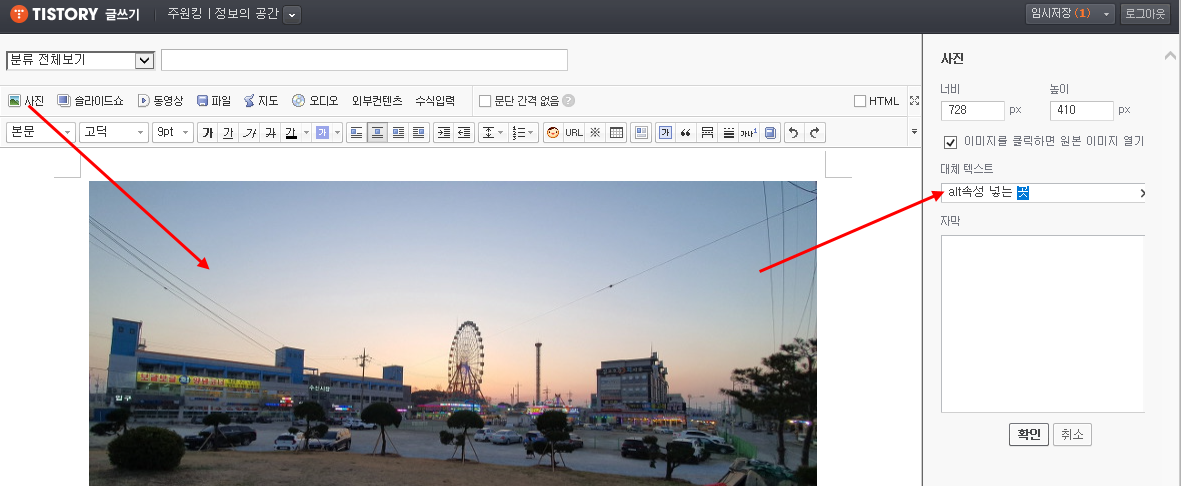Image resolution: width=1181 pixels, height=486 pixels.
Task: Toggle 문단 간격 없음 checkbox
Action: pos(485,101)
